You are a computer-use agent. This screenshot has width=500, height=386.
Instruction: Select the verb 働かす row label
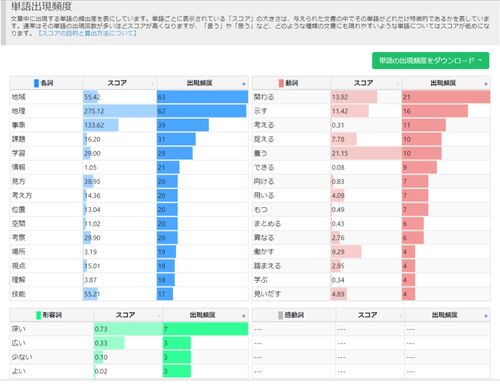(x=264, y=252)
